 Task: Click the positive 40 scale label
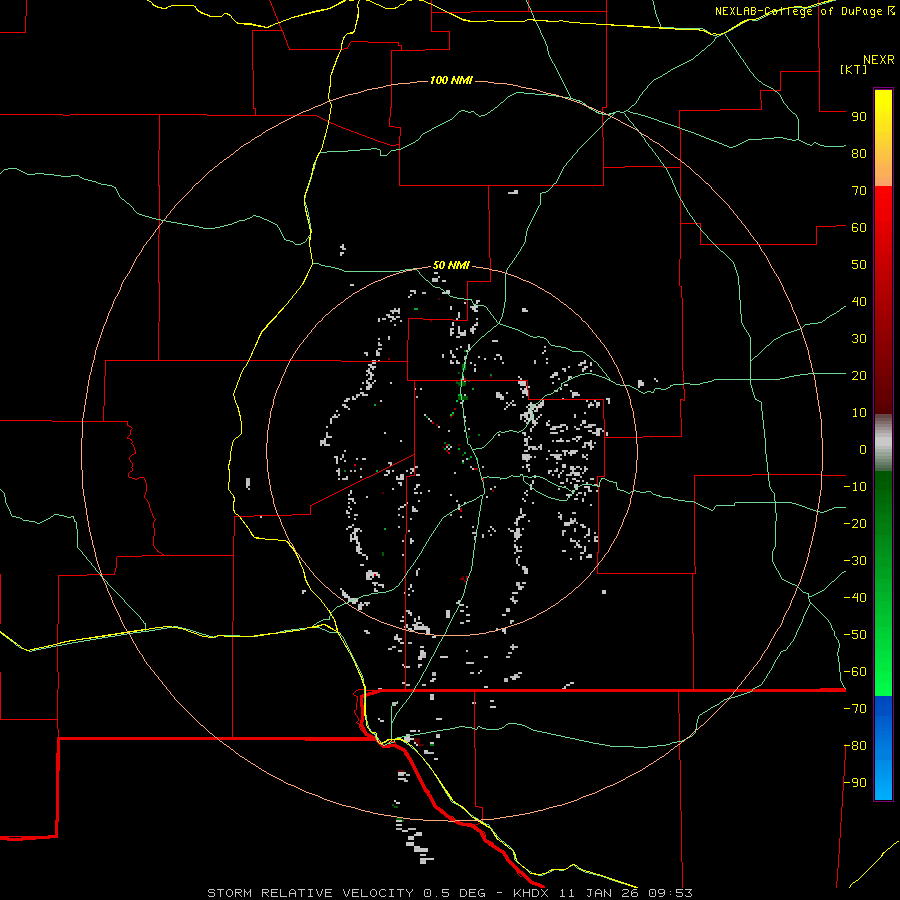(x=859, y=301)
